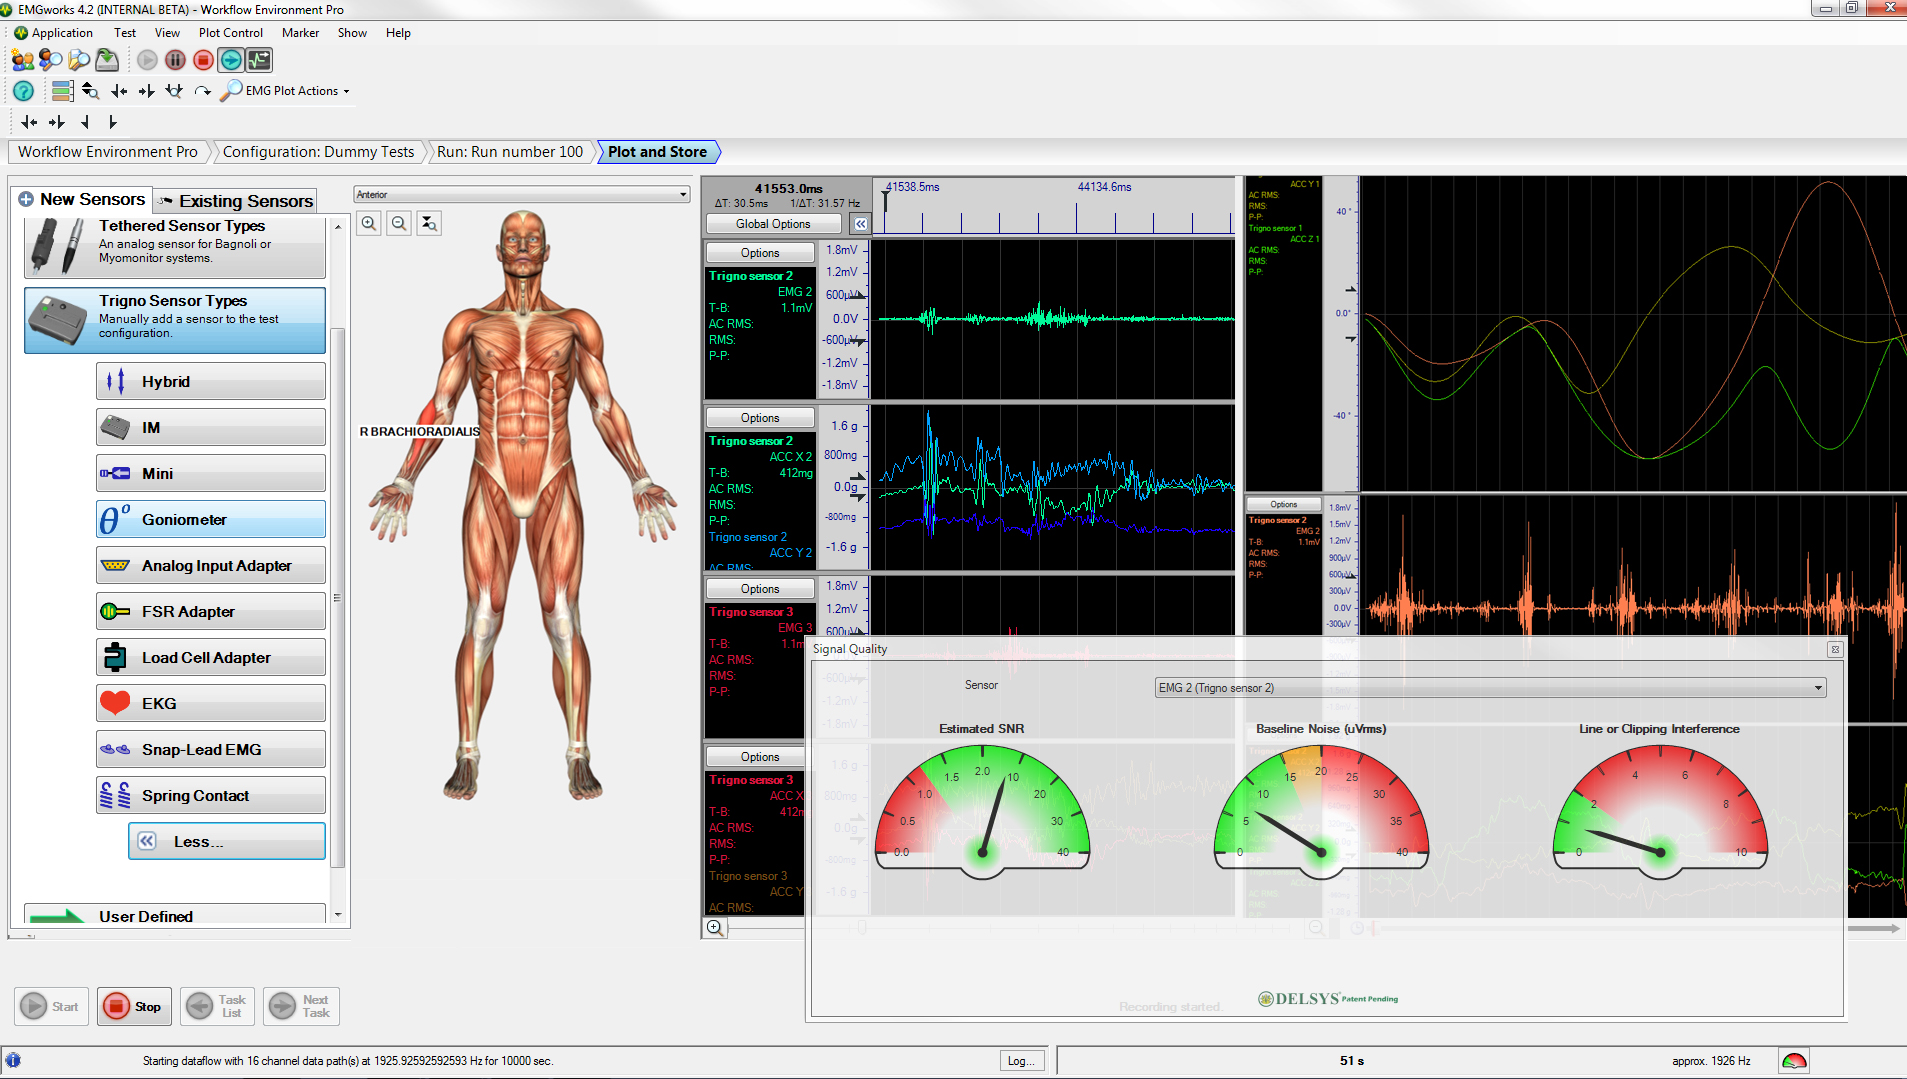The width and height of the screenshot is (1907, 1079).
Task: Open the Signal Quality Sensor dropdown
Action: point(1490,688)
